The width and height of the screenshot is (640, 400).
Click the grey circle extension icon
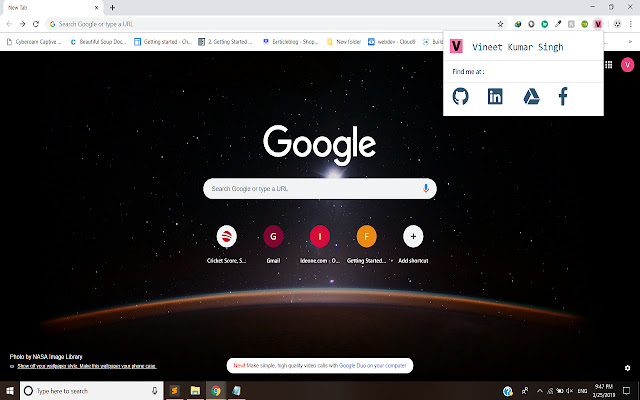coord(531,24)
